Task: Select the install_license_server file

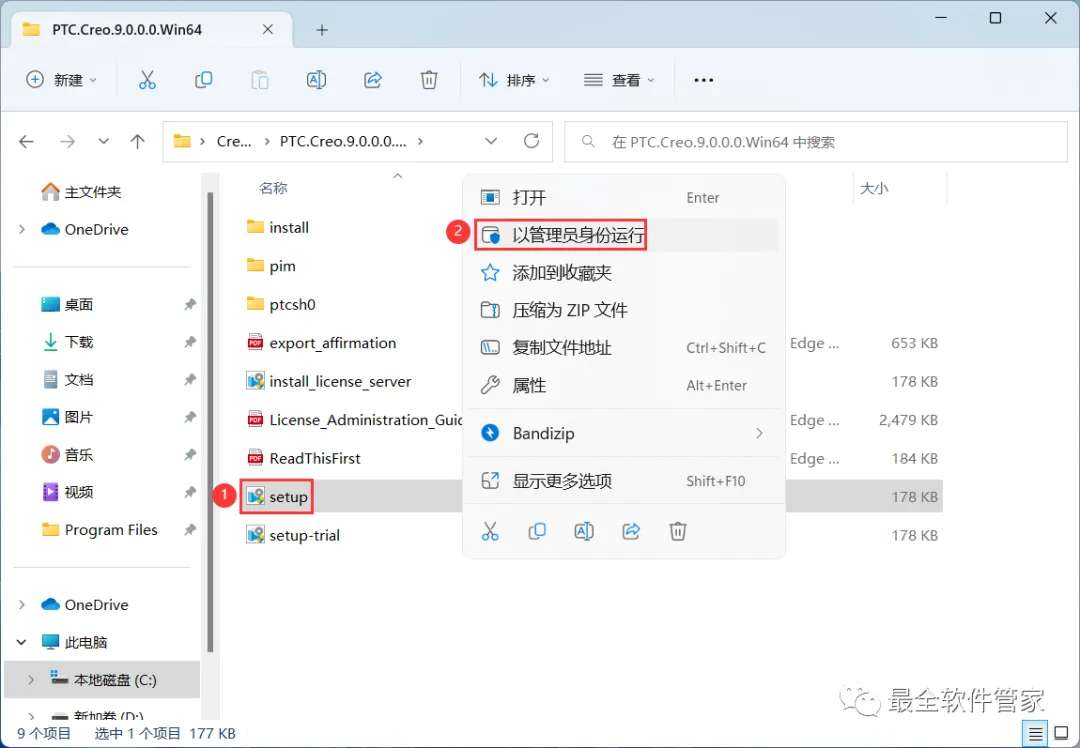Action: [x=329, y=382]
